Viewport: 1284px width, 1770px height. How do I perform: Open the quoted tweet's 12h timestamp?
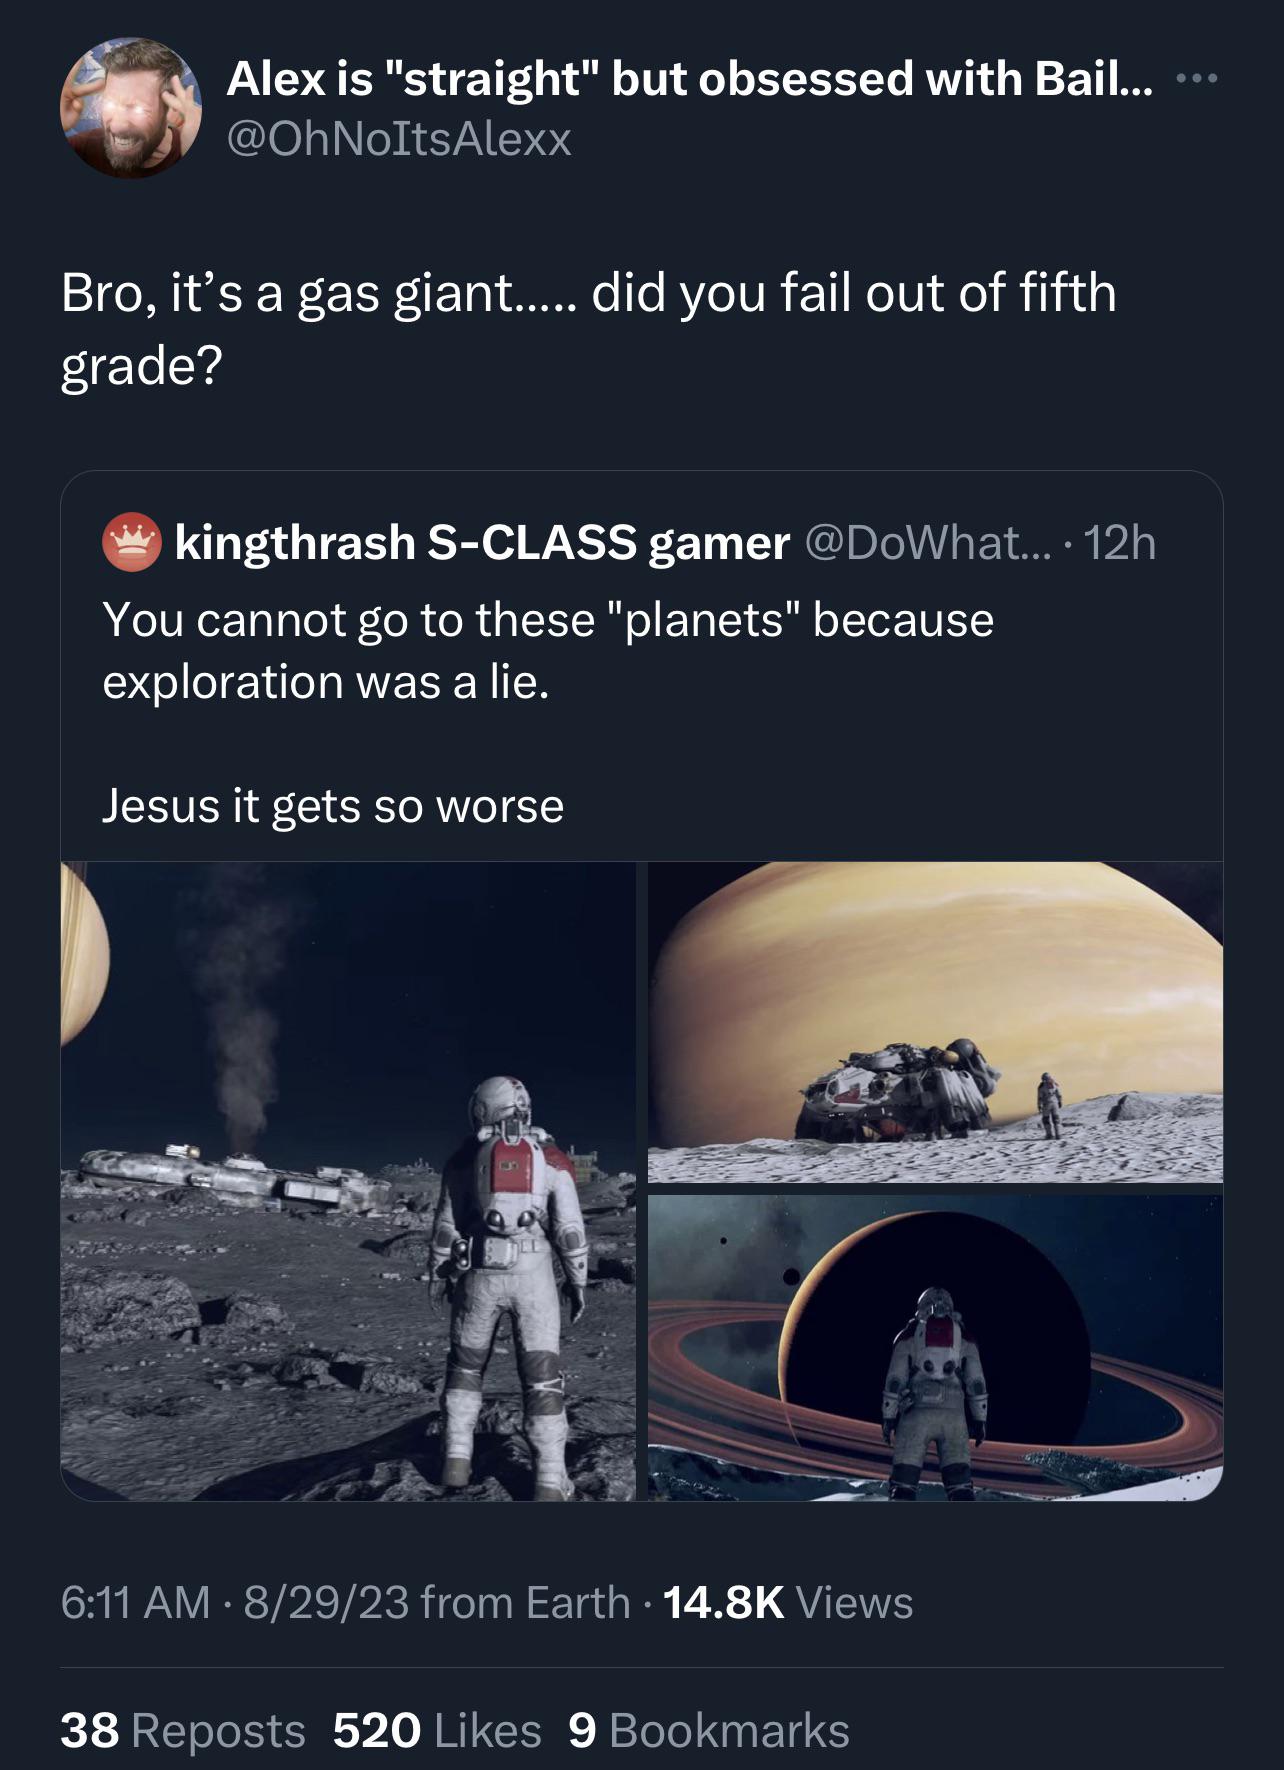click(1120, 543)
